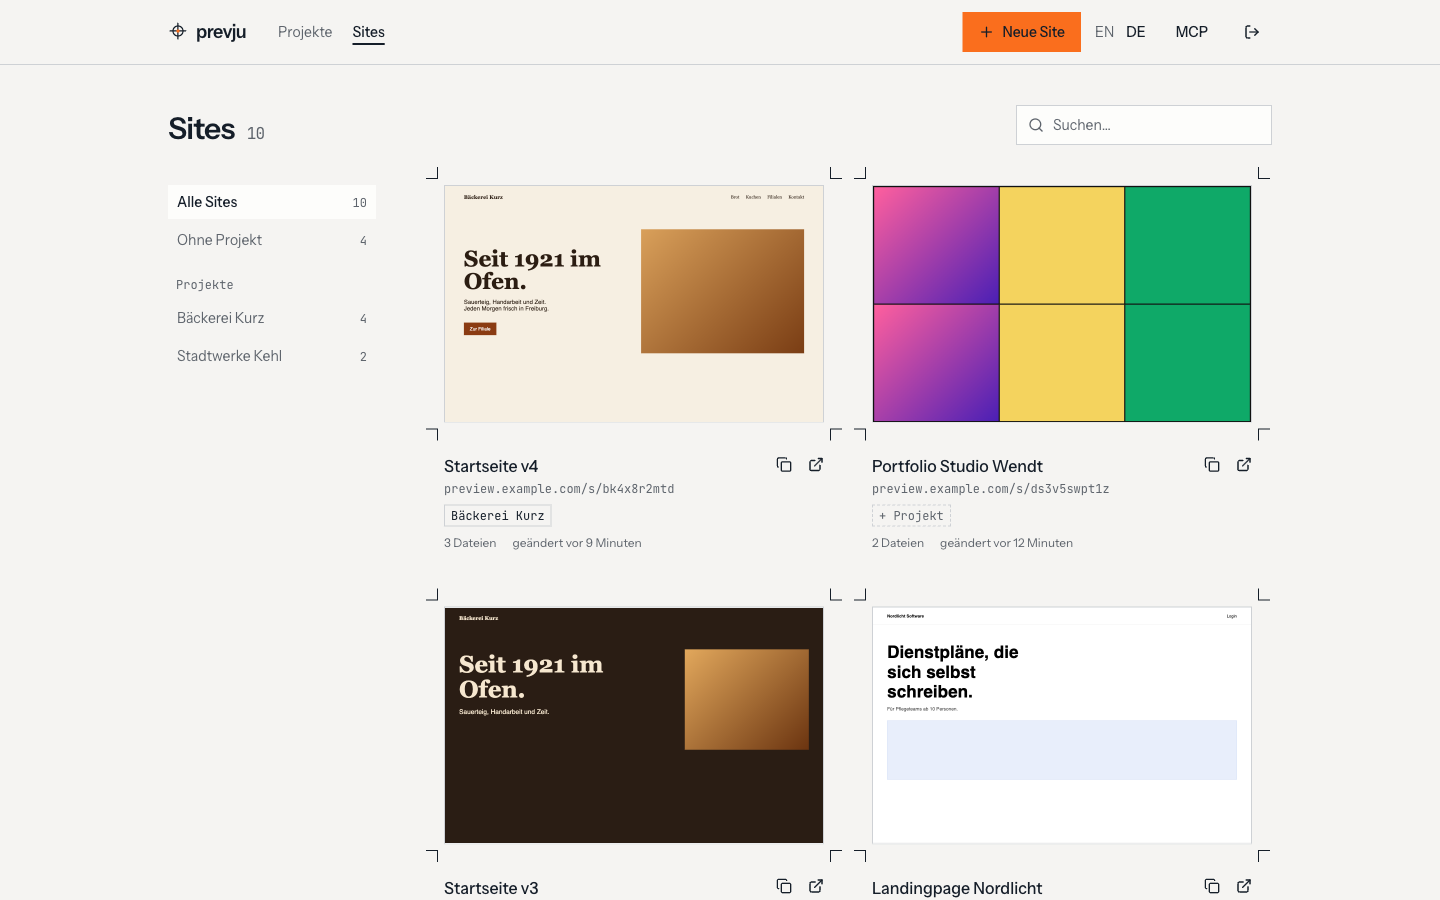This screenshot has width=1440, height=900.
Task: Switch language to DE
Action: point(1136,32)
